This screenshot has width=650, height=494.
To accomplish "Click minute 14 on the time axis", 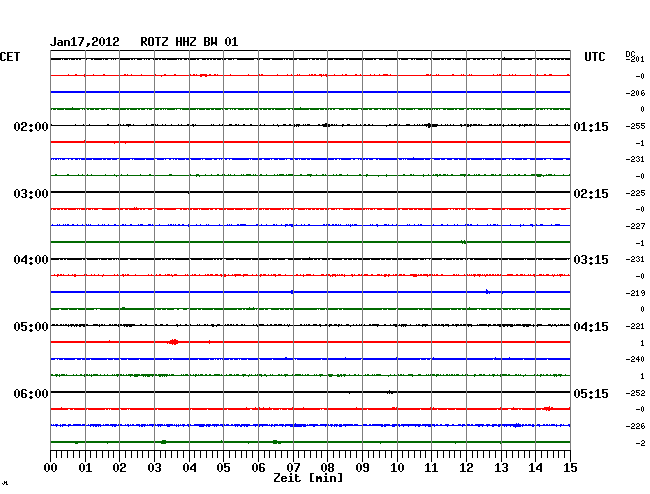I will click(x=535, y=468).
